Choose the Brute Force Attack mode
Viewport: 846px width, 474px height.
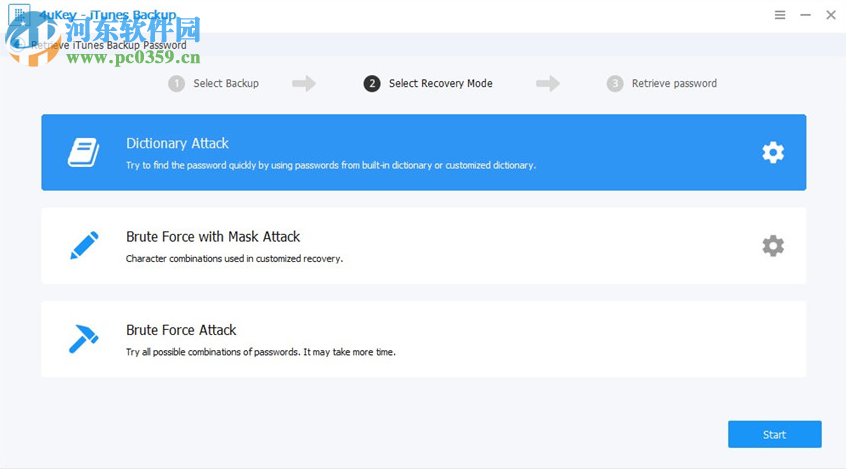click(424, 339)
